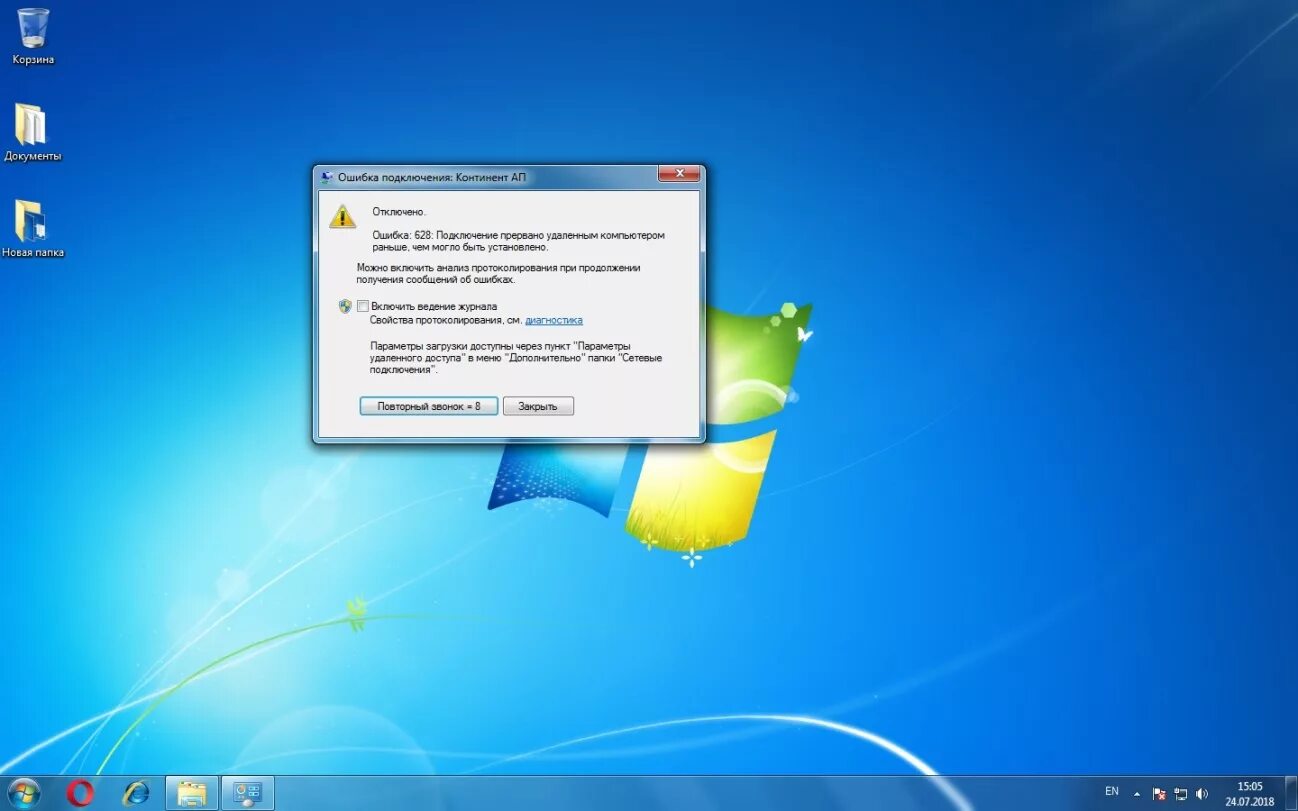Open the clock showing 15:05
1298x811 pixels.
[1250, 793]
